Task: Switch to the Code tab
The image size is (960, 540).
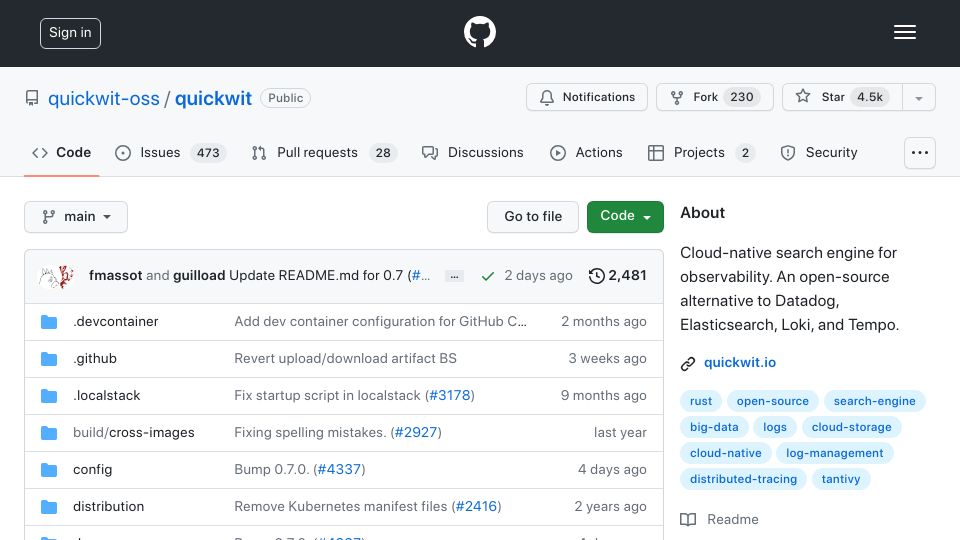Action: tap(61, 152)
